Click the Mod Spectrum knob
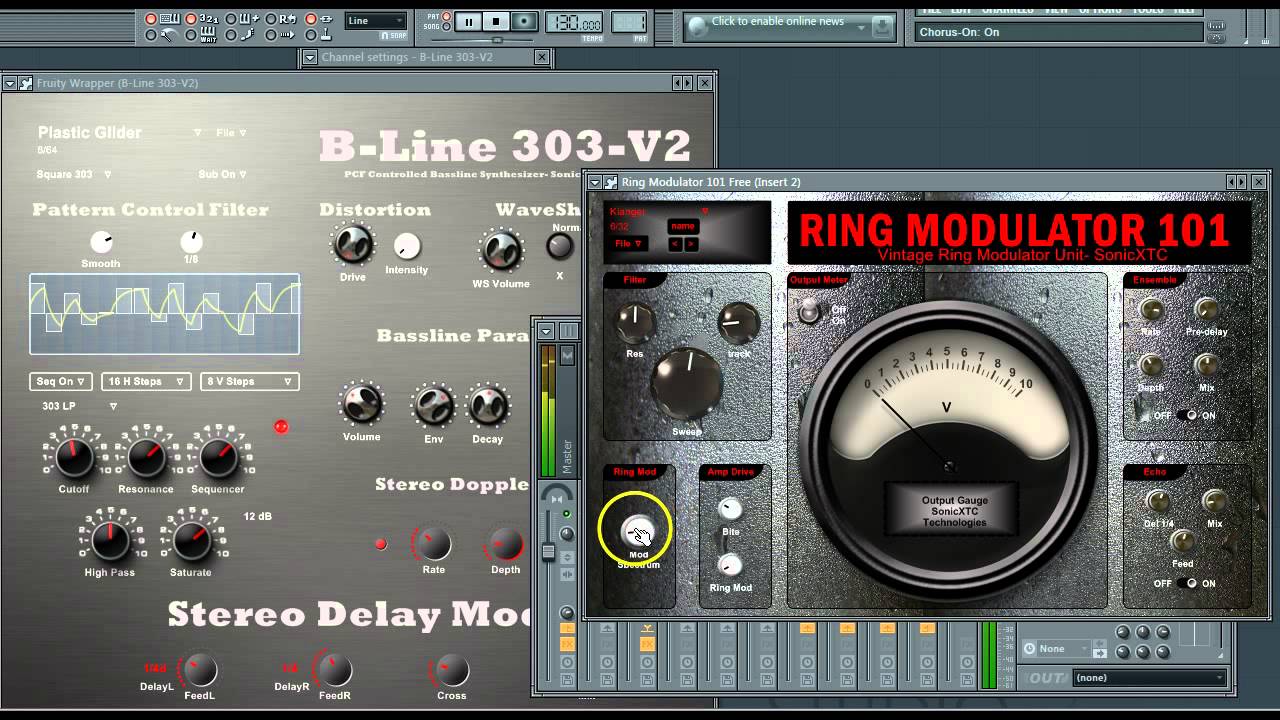 [638, 531]
